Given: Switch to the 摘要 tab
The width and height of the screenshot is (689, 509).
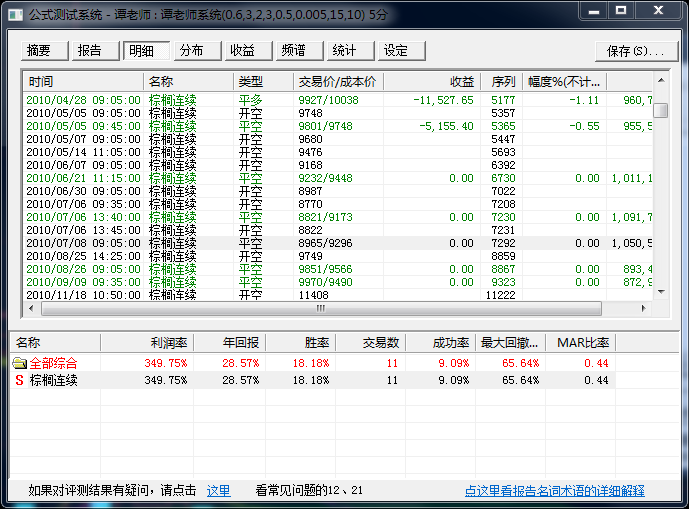Looking at the screenshot, I should [42, 51].
